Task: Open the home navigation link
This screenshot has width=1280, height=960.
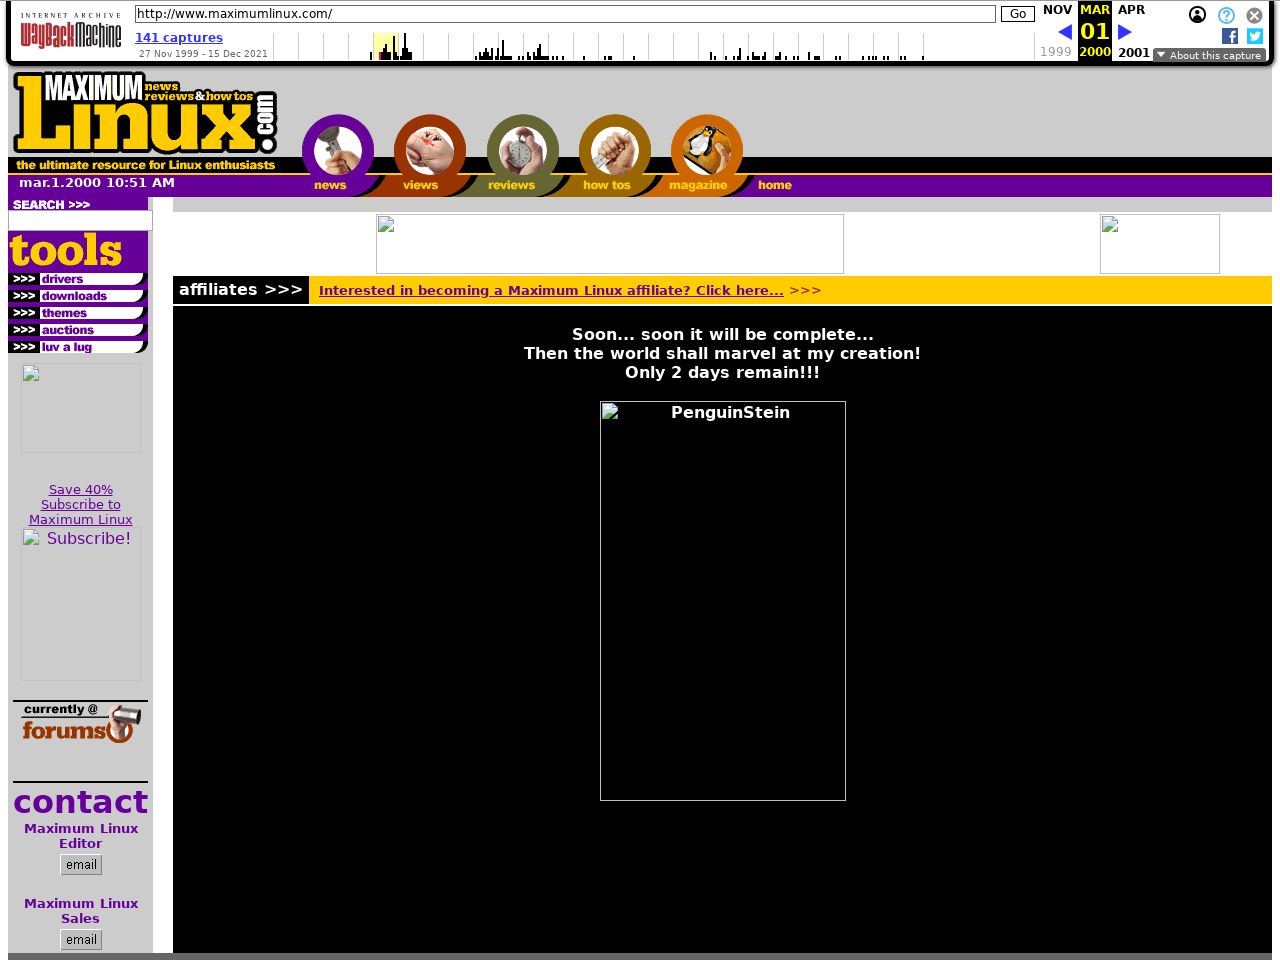Action: [x=774, y=185]
